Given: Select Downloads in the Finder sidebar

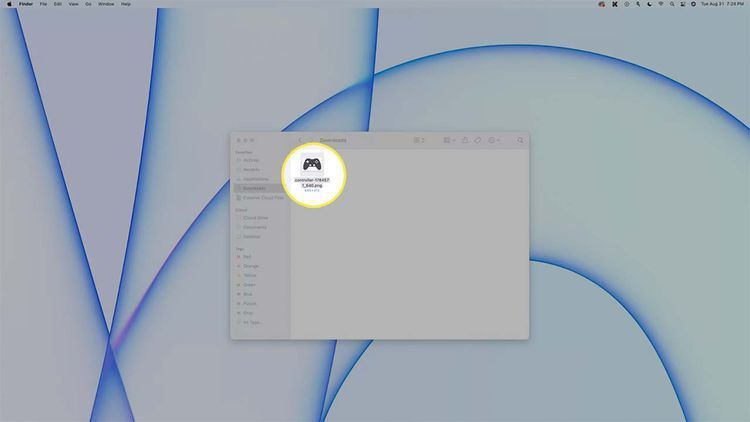Looking at the screenshot, I should point(253,188).
